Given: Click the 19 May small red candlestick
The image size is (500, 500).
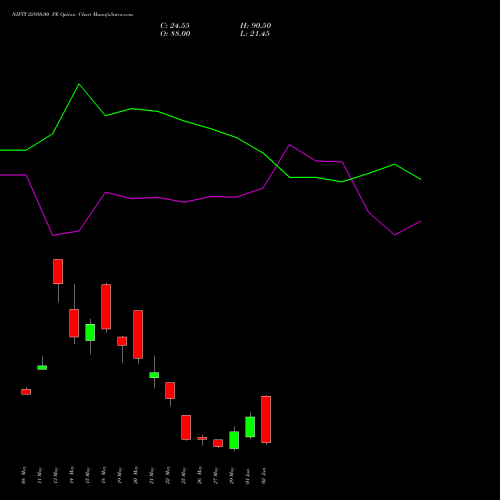Looking at the screenshot, I should click(x=122, y=341).
